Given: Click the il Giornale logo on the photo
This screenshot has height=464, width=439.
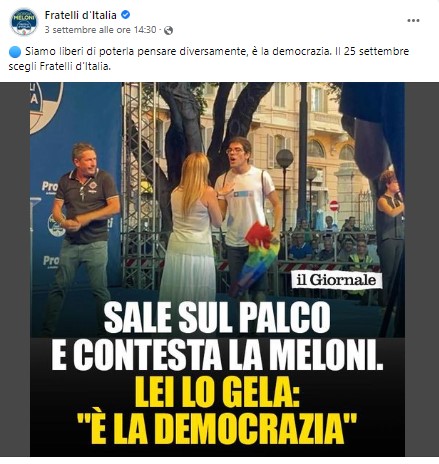Looking at the screenshot, I should coord(337,280).
